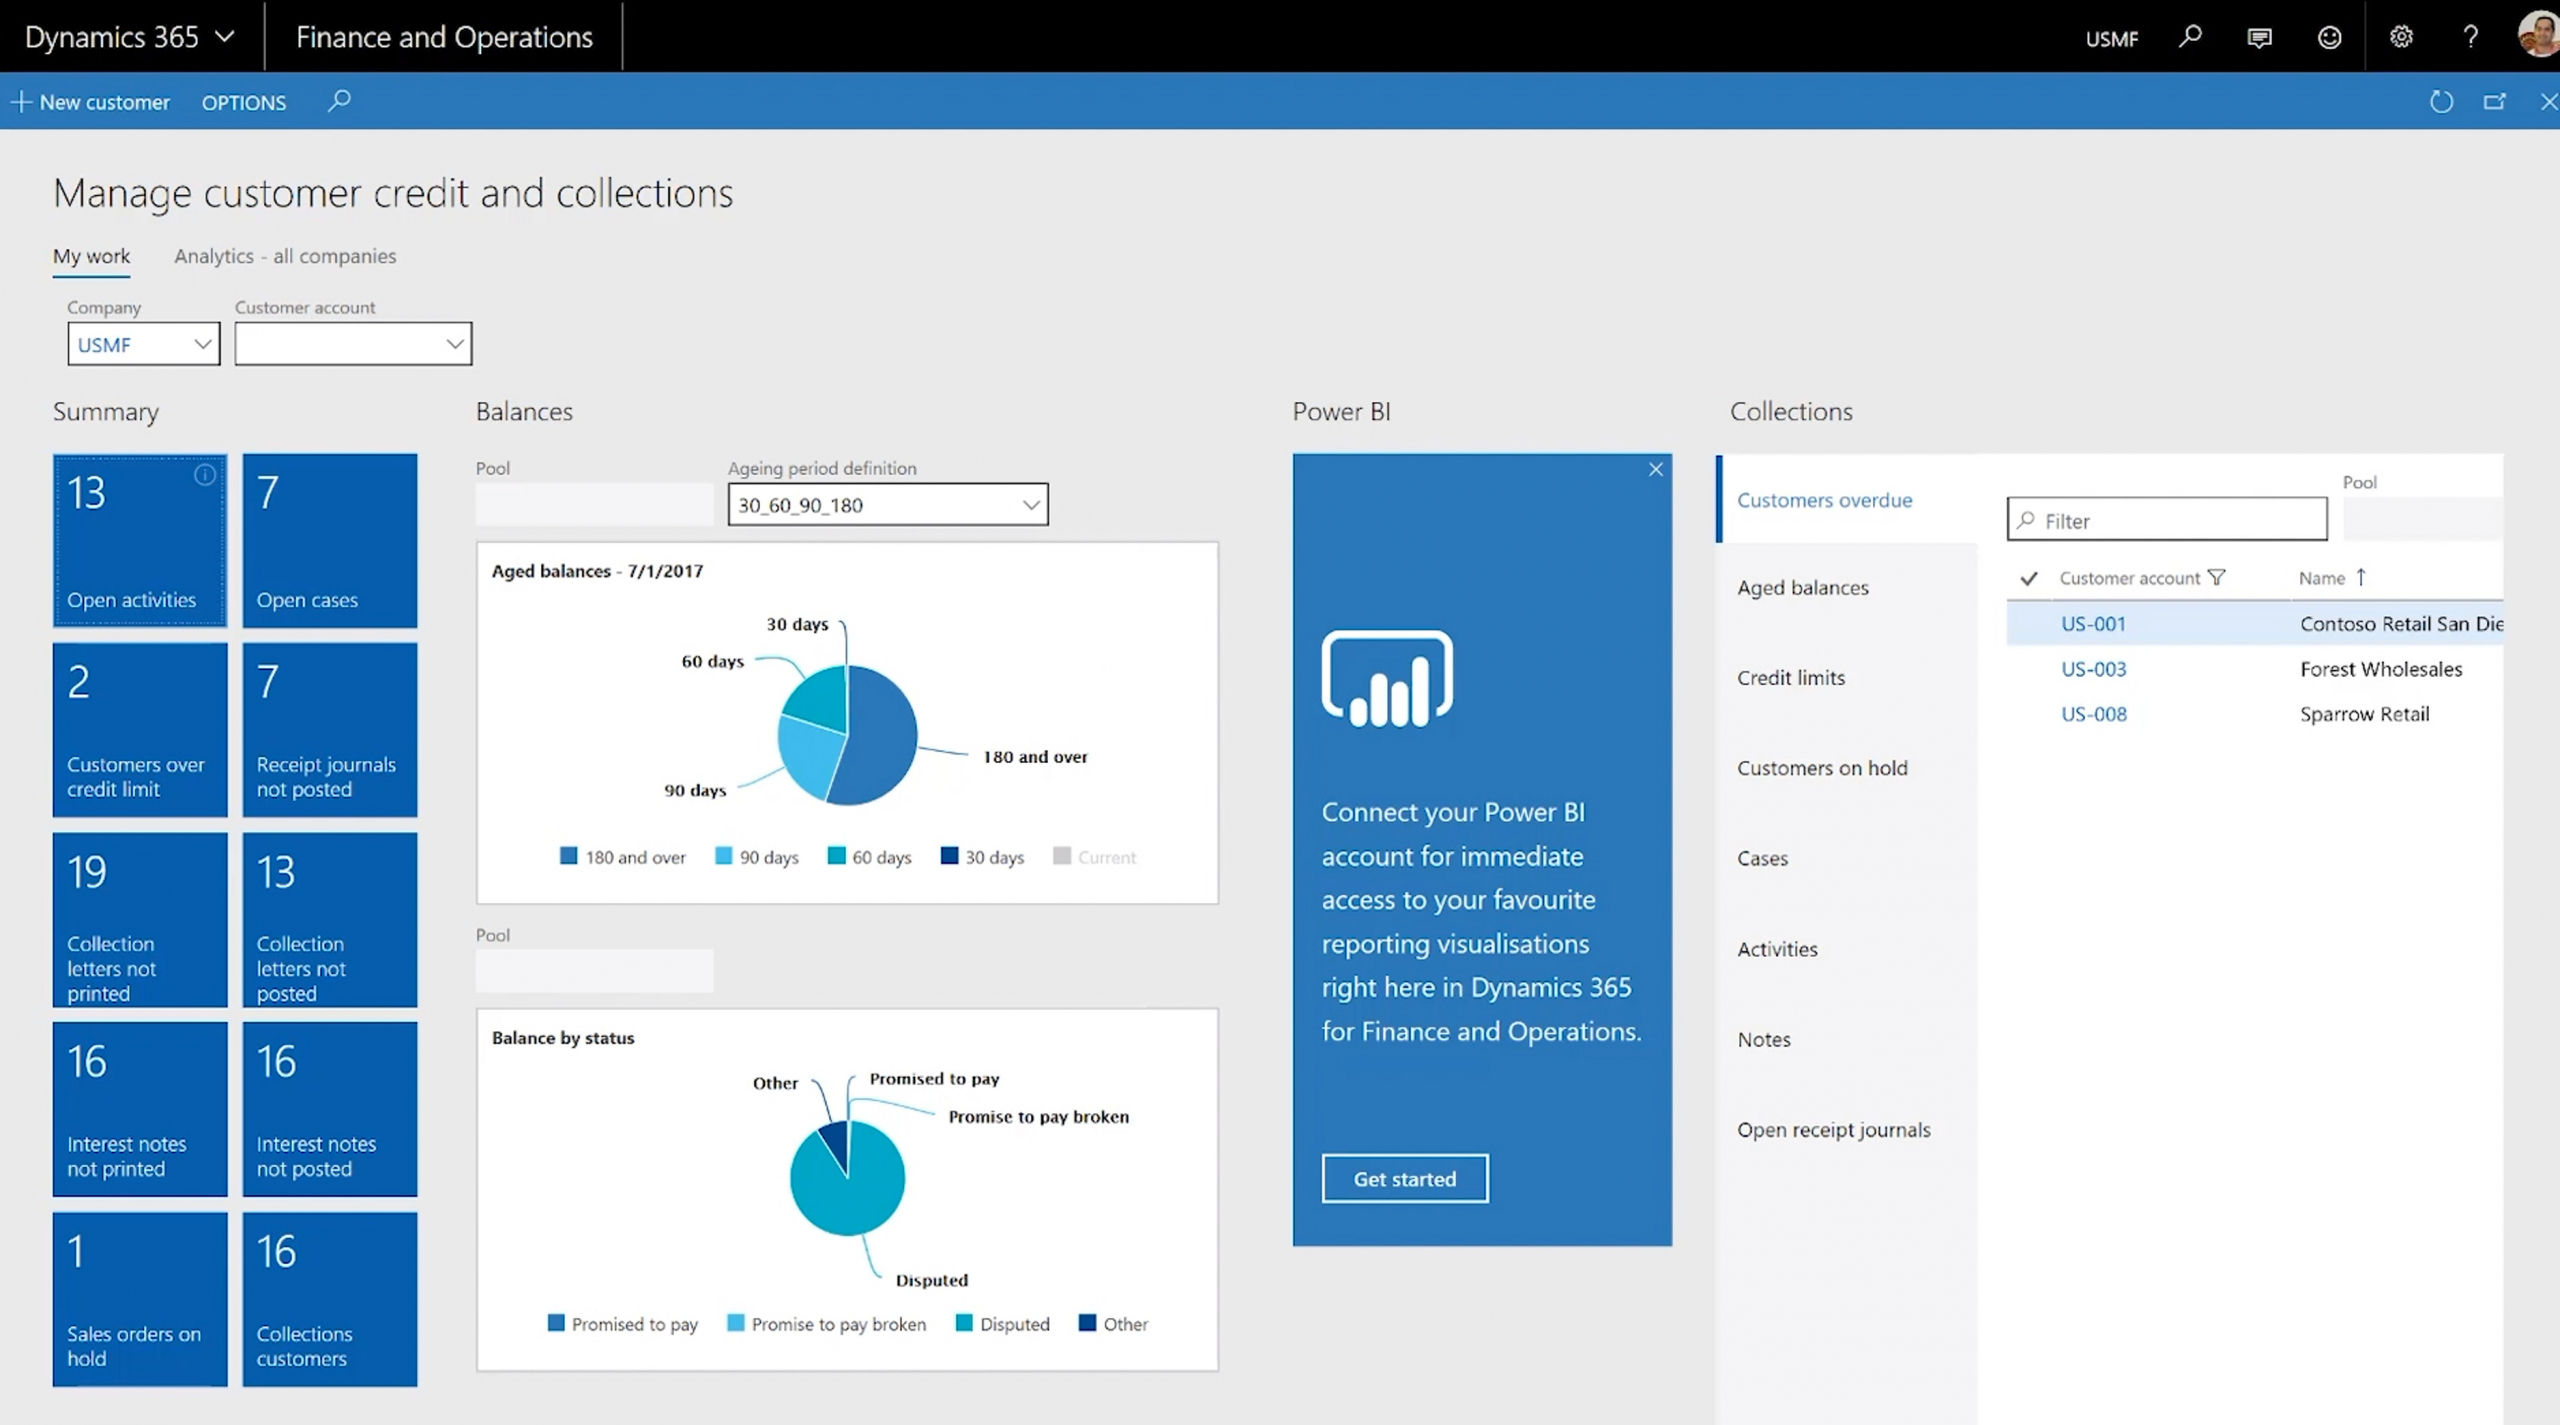Click the Customer account column filter icon

click(2217, 578)
